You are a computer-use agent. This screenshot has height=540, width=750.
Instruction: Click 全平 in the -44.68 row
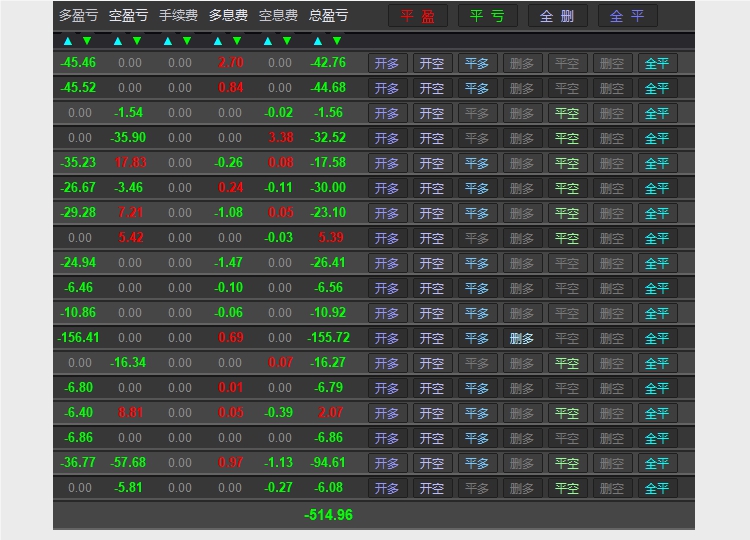coord(657,88)
